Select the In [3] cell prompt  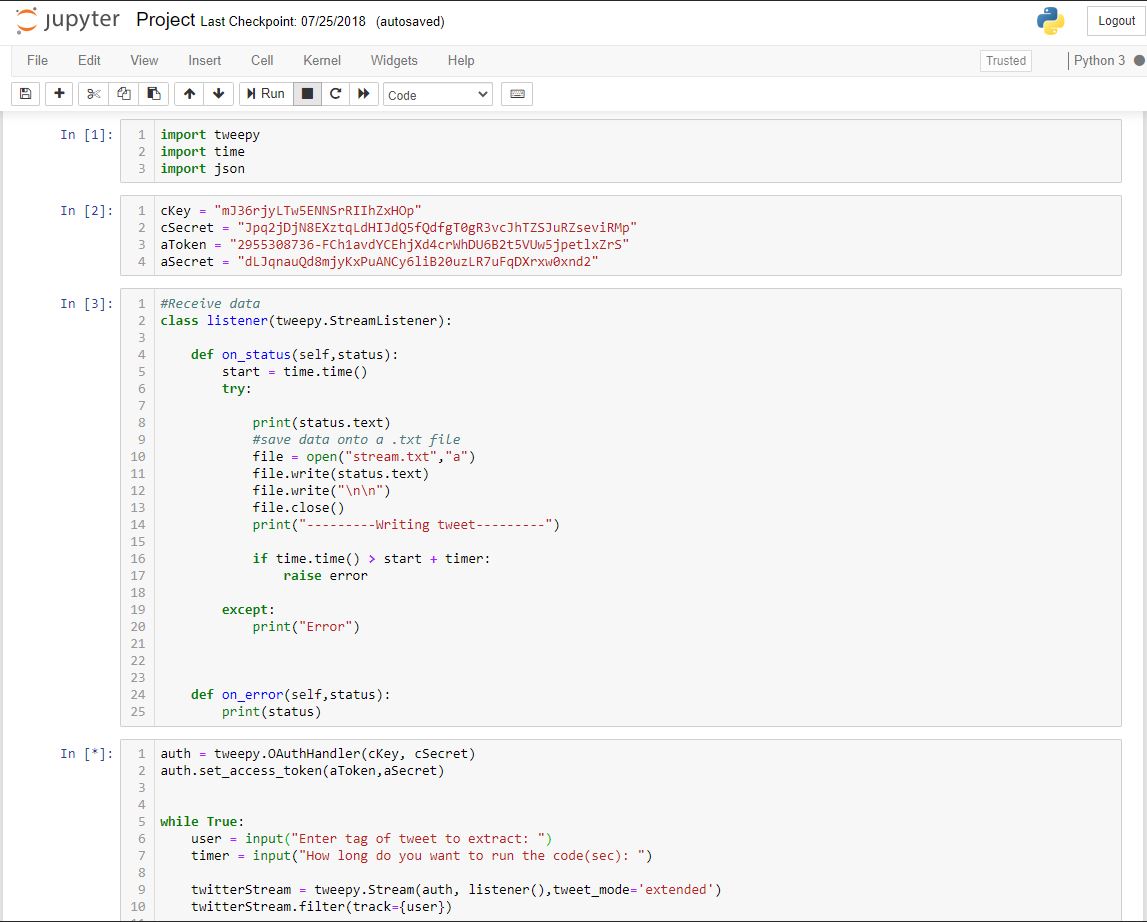tap(86, 304)
